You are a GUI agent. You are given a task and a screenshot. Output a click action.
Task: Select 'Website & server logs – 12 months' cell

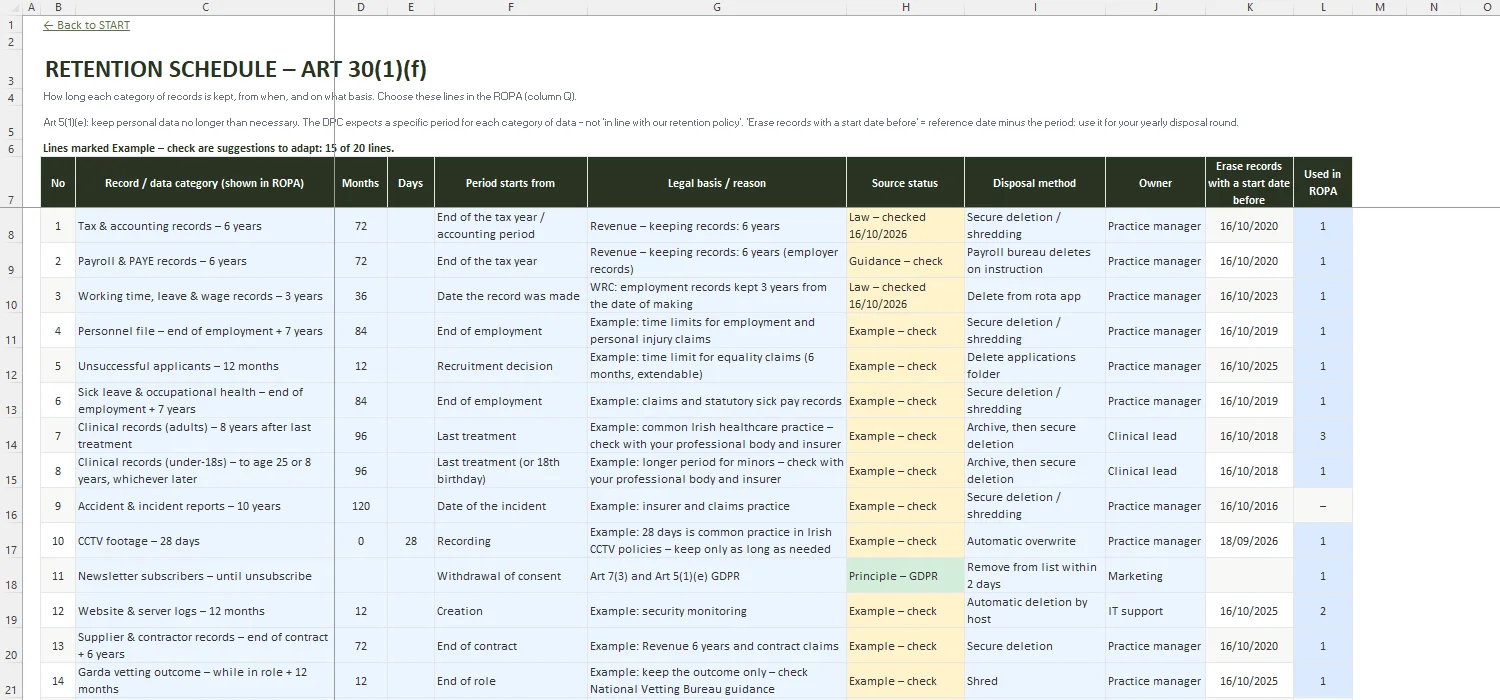tap(205, 611)
